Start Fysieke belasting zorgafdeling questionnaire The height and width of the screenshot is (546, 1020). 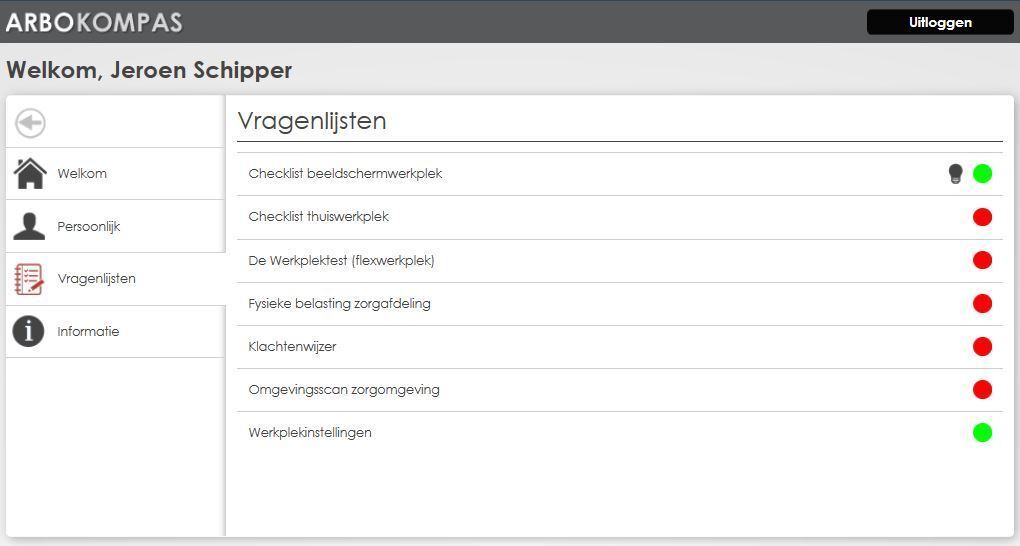(x=339, y=304)
